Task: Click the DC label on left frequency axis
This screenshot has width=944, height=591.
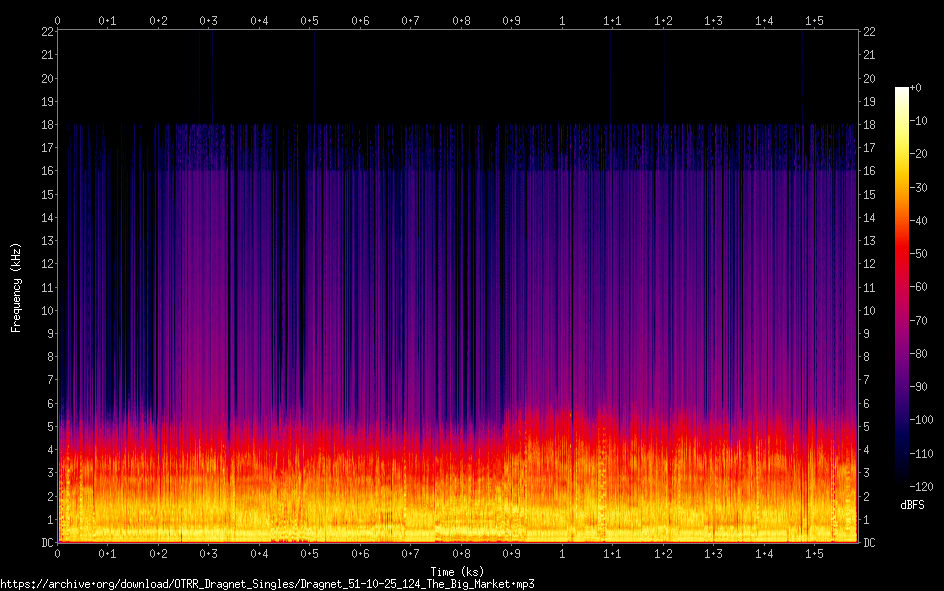Action: [x=46, y=543]
